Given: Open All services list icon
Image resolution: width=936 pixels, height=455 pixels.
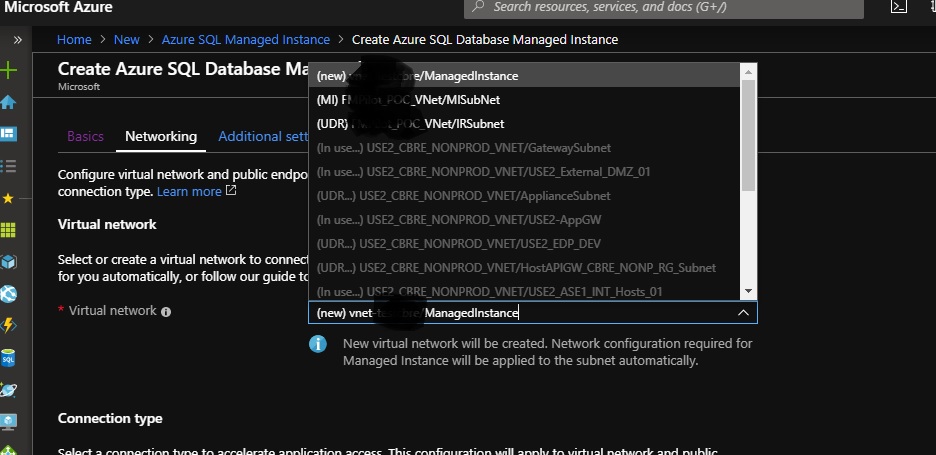Looking at the screenshot, I should click(x=8, y=166).
